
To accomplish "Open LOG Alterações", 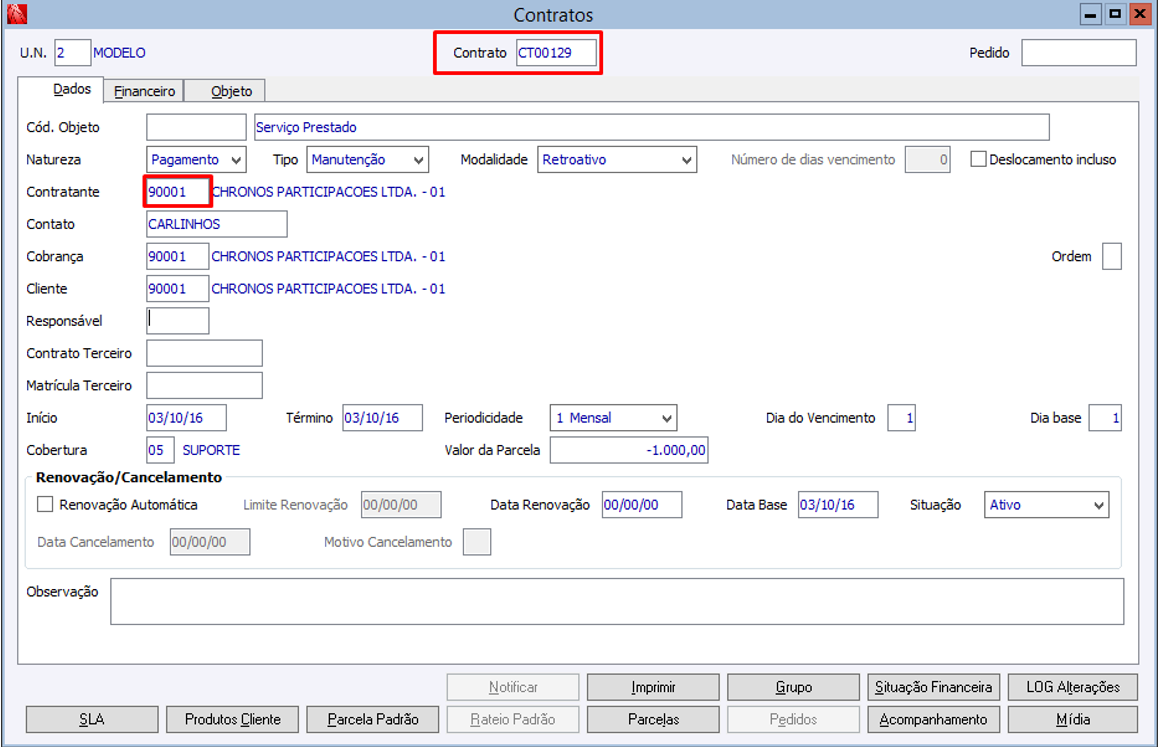I will click(1073, 687).
